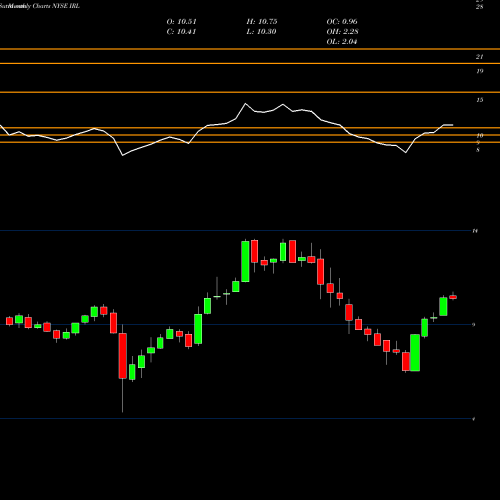Click the '28' label at top right corner
The image size is (500, 500).
point(479,6)
